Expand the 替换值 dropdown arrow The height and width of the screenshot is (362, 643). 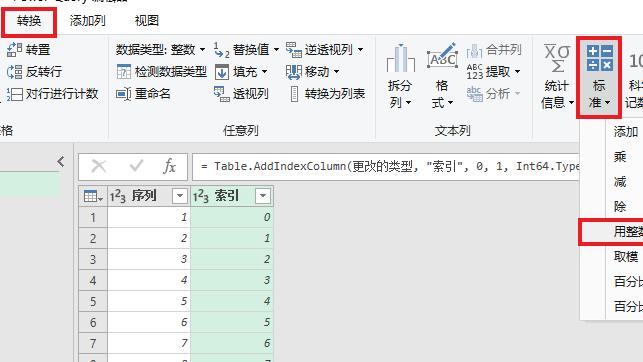[x=276, y=50]
